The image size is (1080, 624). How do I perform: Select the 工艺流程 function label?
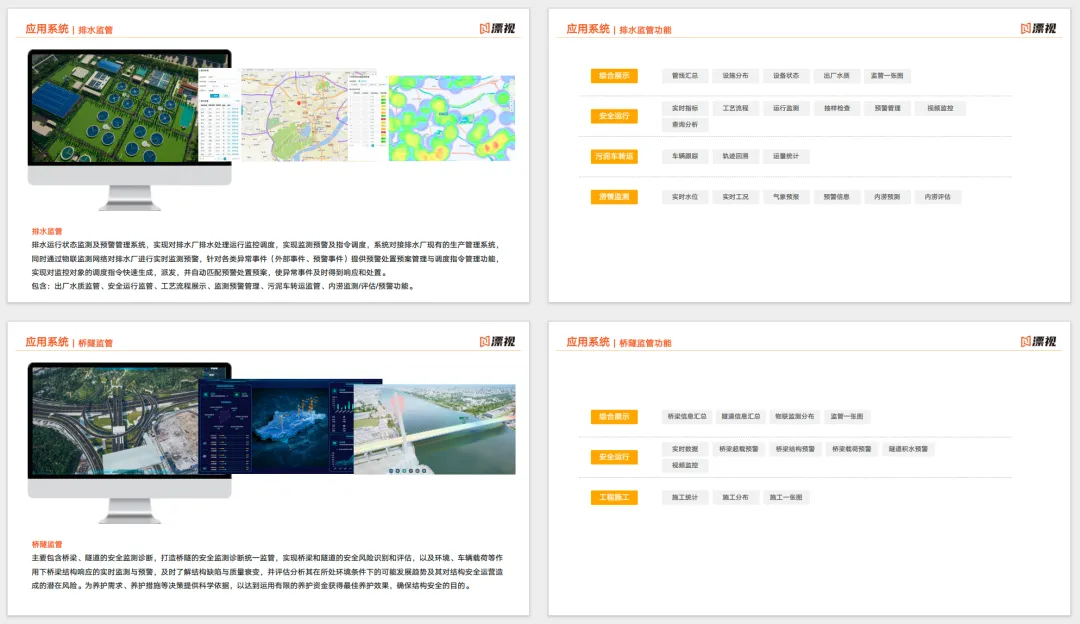pyautogui.click(x=735, y=108)
